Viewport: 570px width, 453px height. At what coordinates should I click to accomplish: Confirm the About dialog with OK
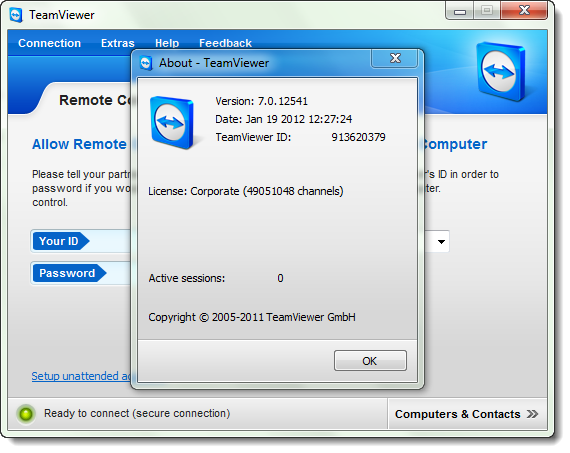click(370, 361)
